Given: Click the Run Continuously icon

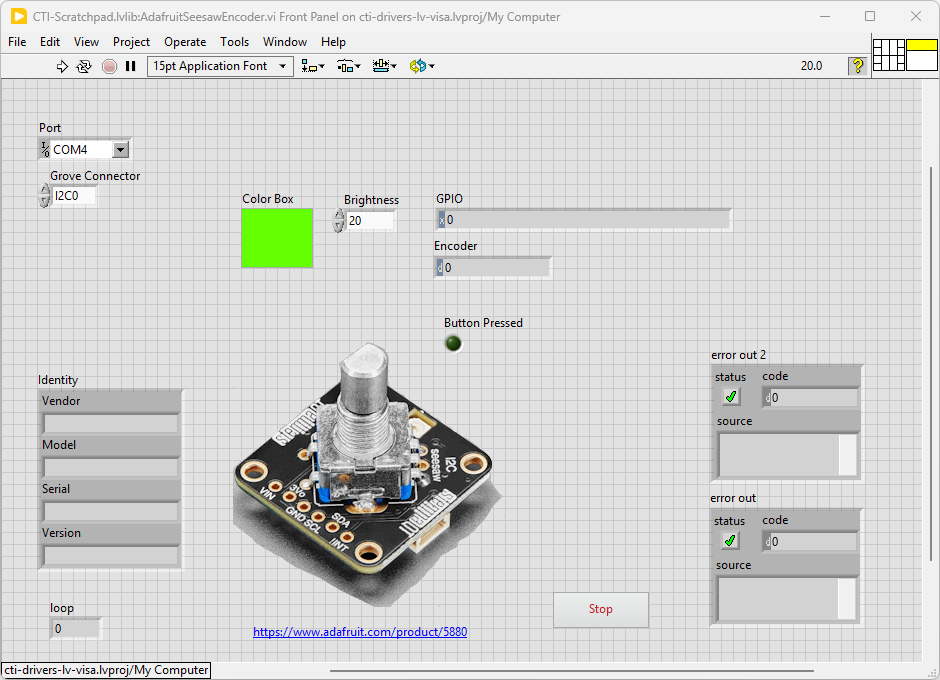Looking at the screenshot, I should 84,66.
